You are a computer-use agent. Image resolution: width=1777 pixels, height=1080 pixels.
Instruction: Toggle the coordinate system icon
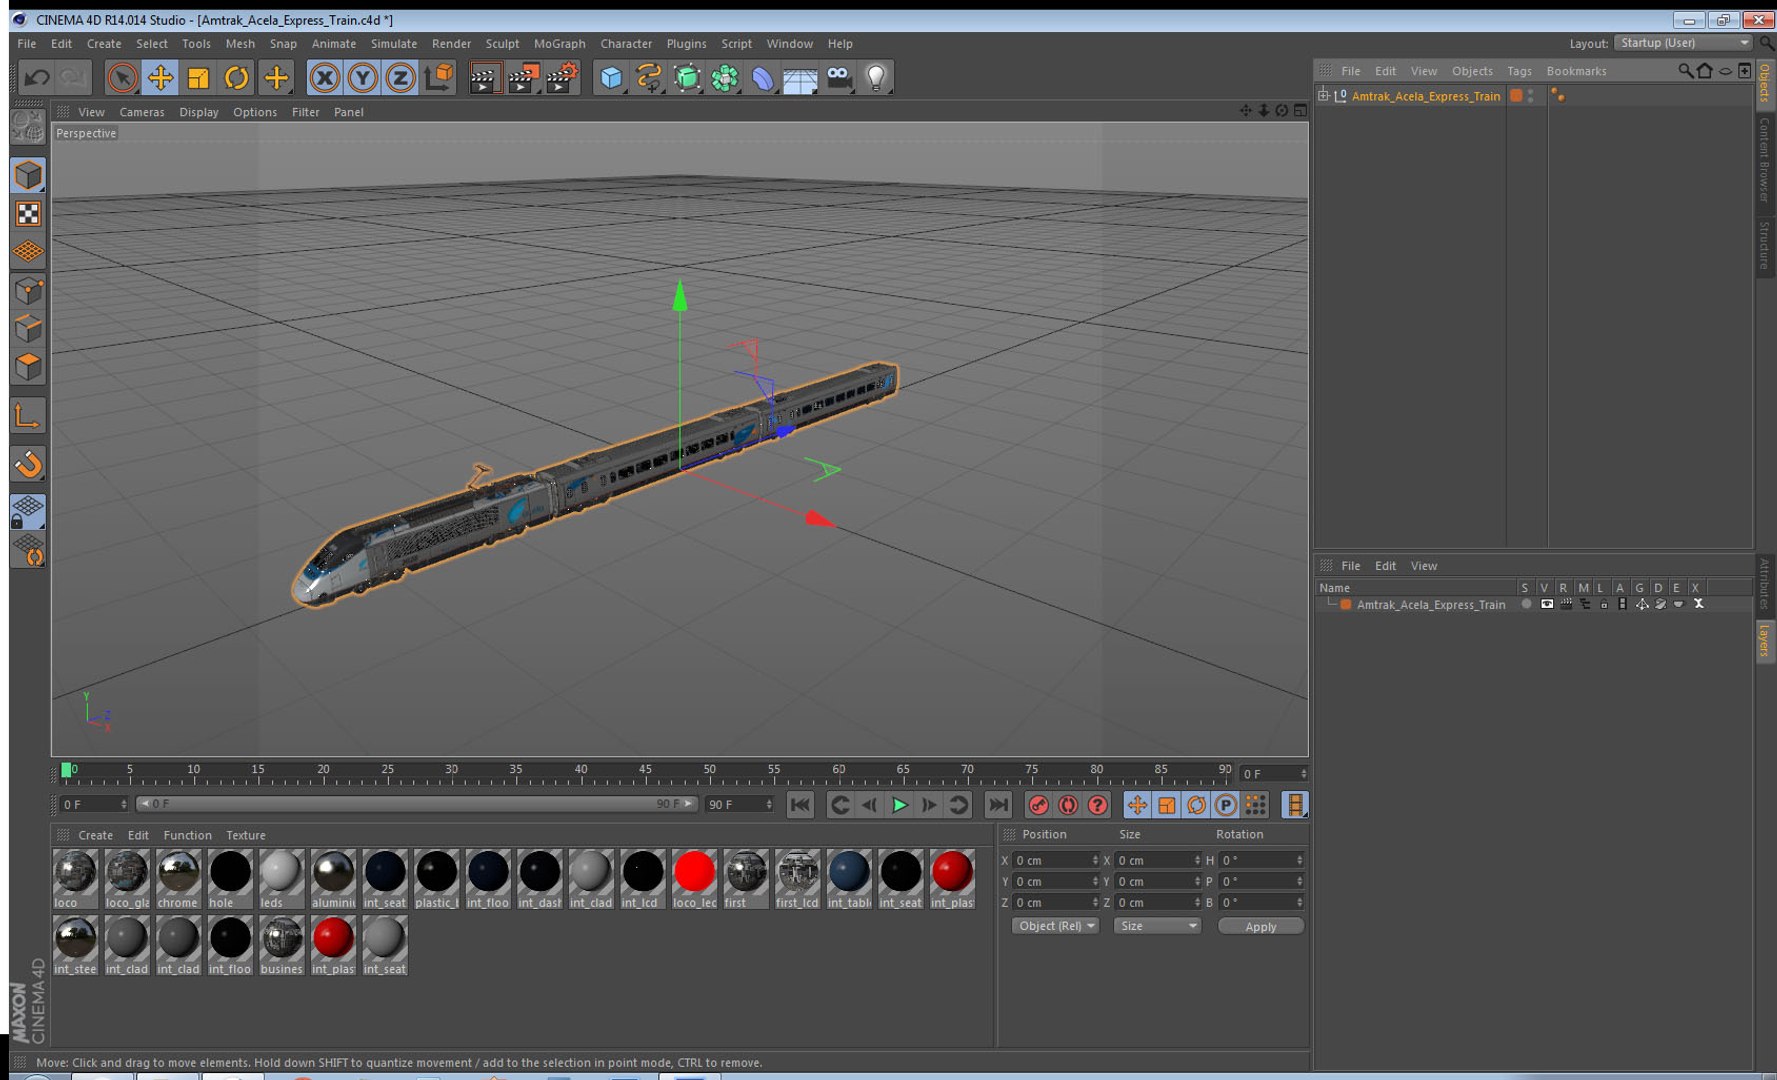(x=438, y=77)
